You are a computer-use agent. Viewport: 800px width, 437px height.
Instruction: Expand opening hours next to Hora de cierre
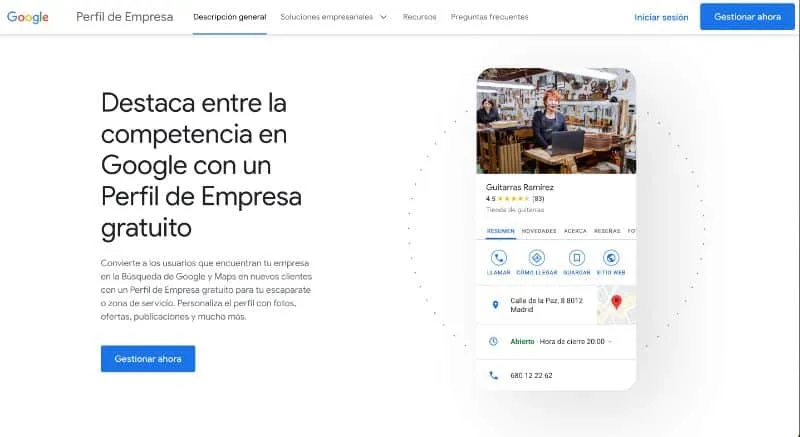point(610,342)
